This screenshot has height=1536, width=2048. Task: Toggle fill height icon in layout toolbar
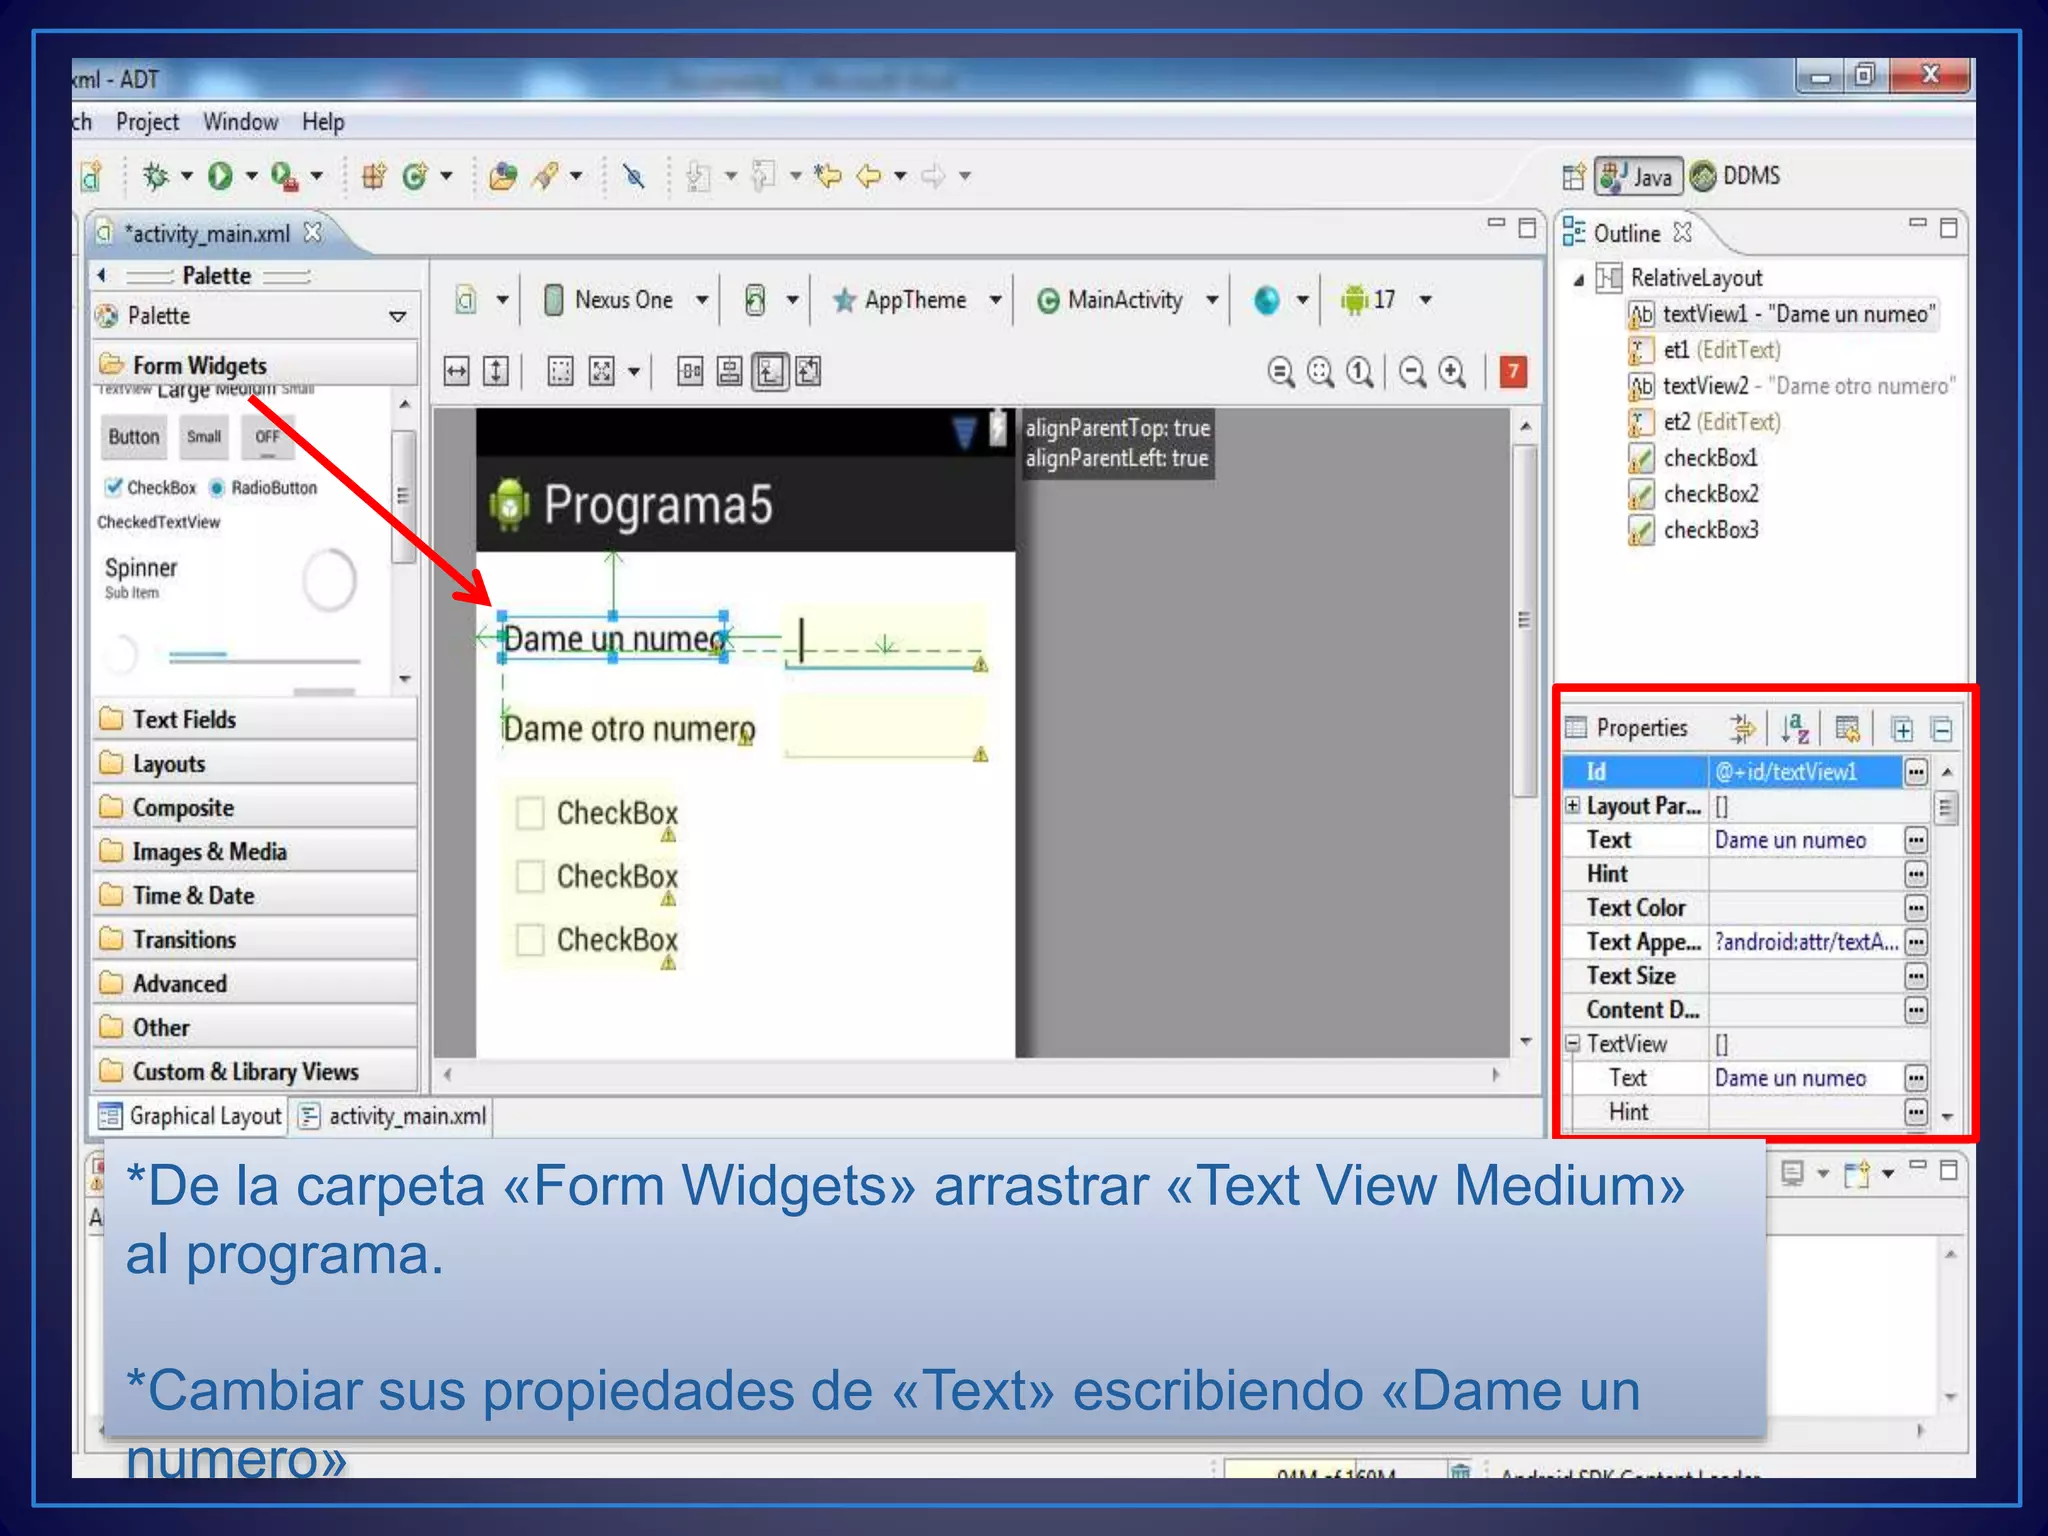(x=496, y=372)
